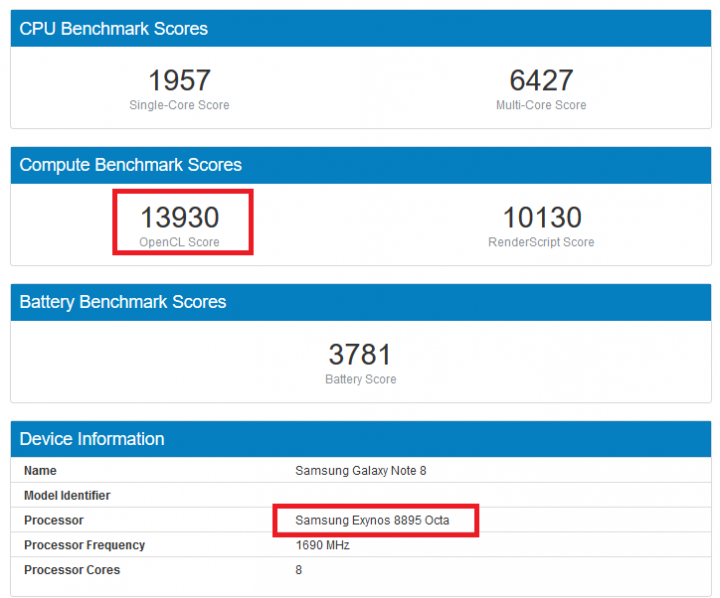The image size is (720, 598).
Task: Click the Single-Core Score label
Action: [179, 105]
